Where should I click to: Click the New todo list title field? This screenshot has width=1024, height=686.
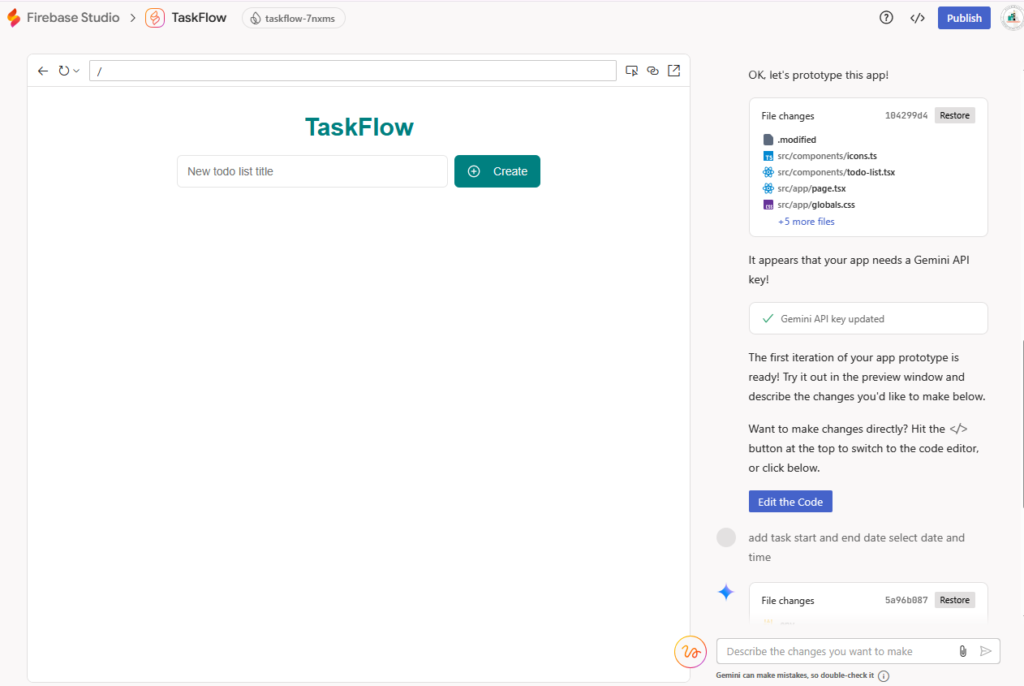point(312,171)
